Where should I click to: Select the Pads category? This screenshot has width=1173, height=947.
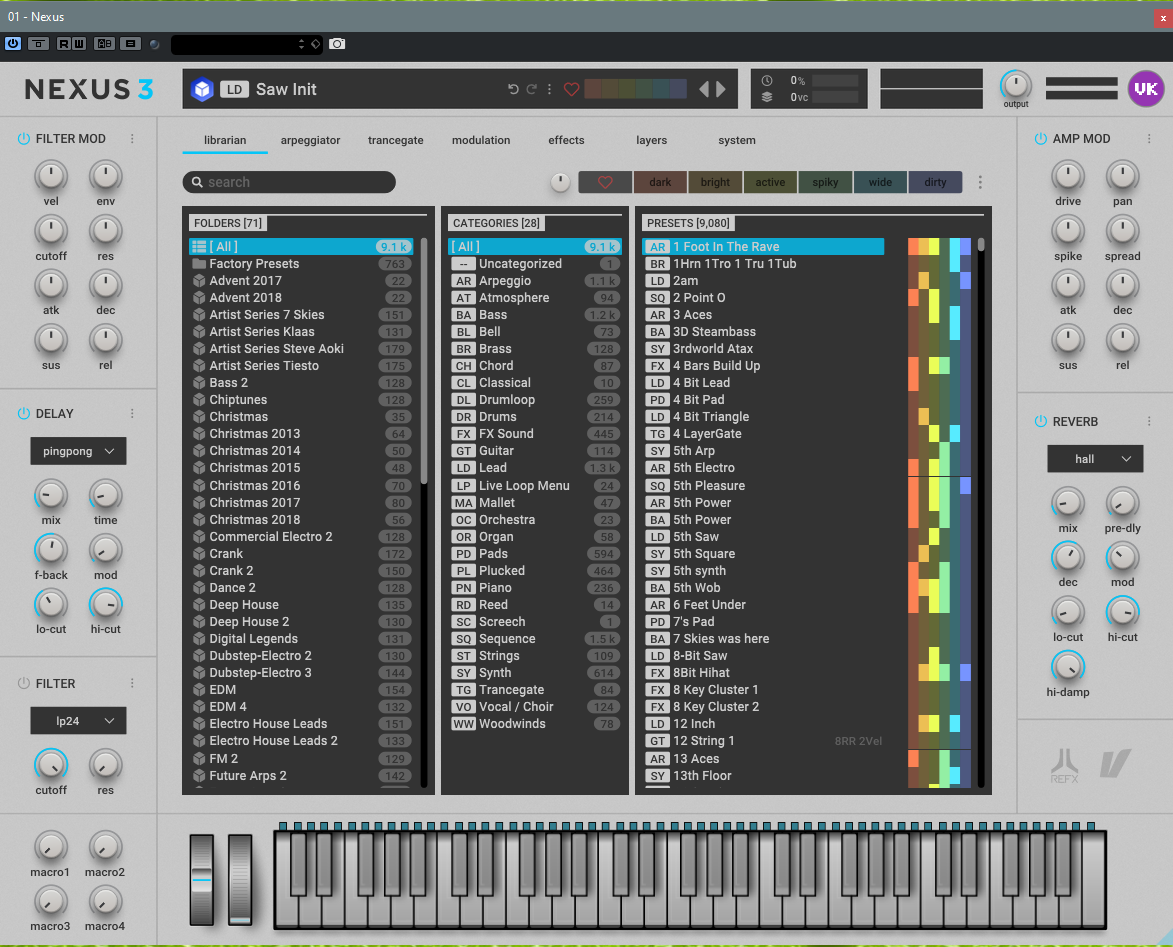coord(534,554)
